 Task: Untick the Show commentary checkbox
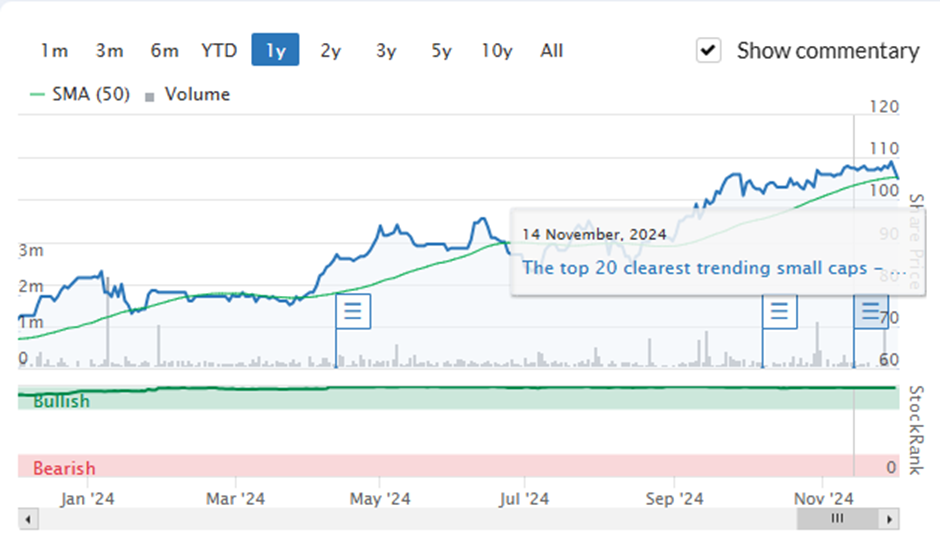click(x=708, y=50)
